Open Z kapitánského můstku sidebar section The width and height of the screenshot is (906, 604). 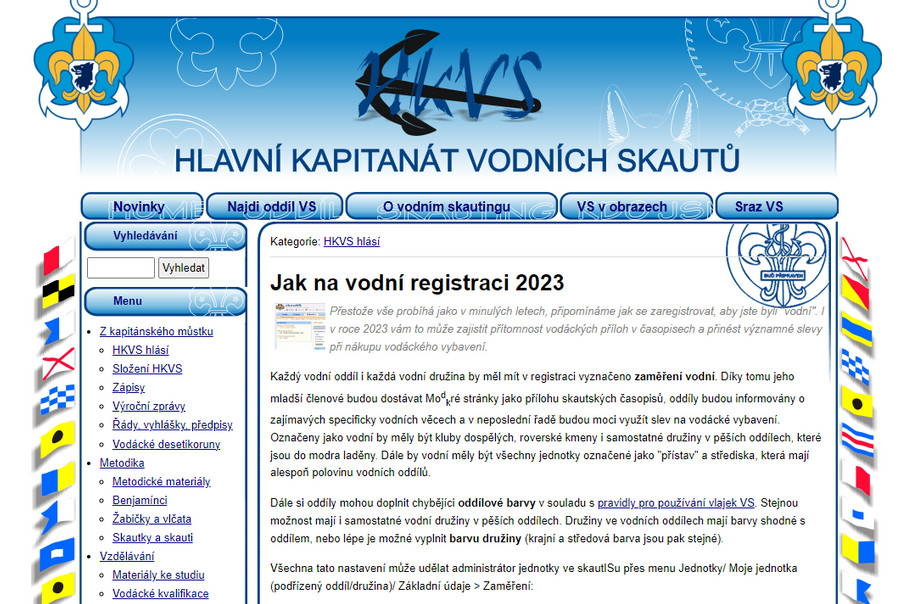pos(156,331)
